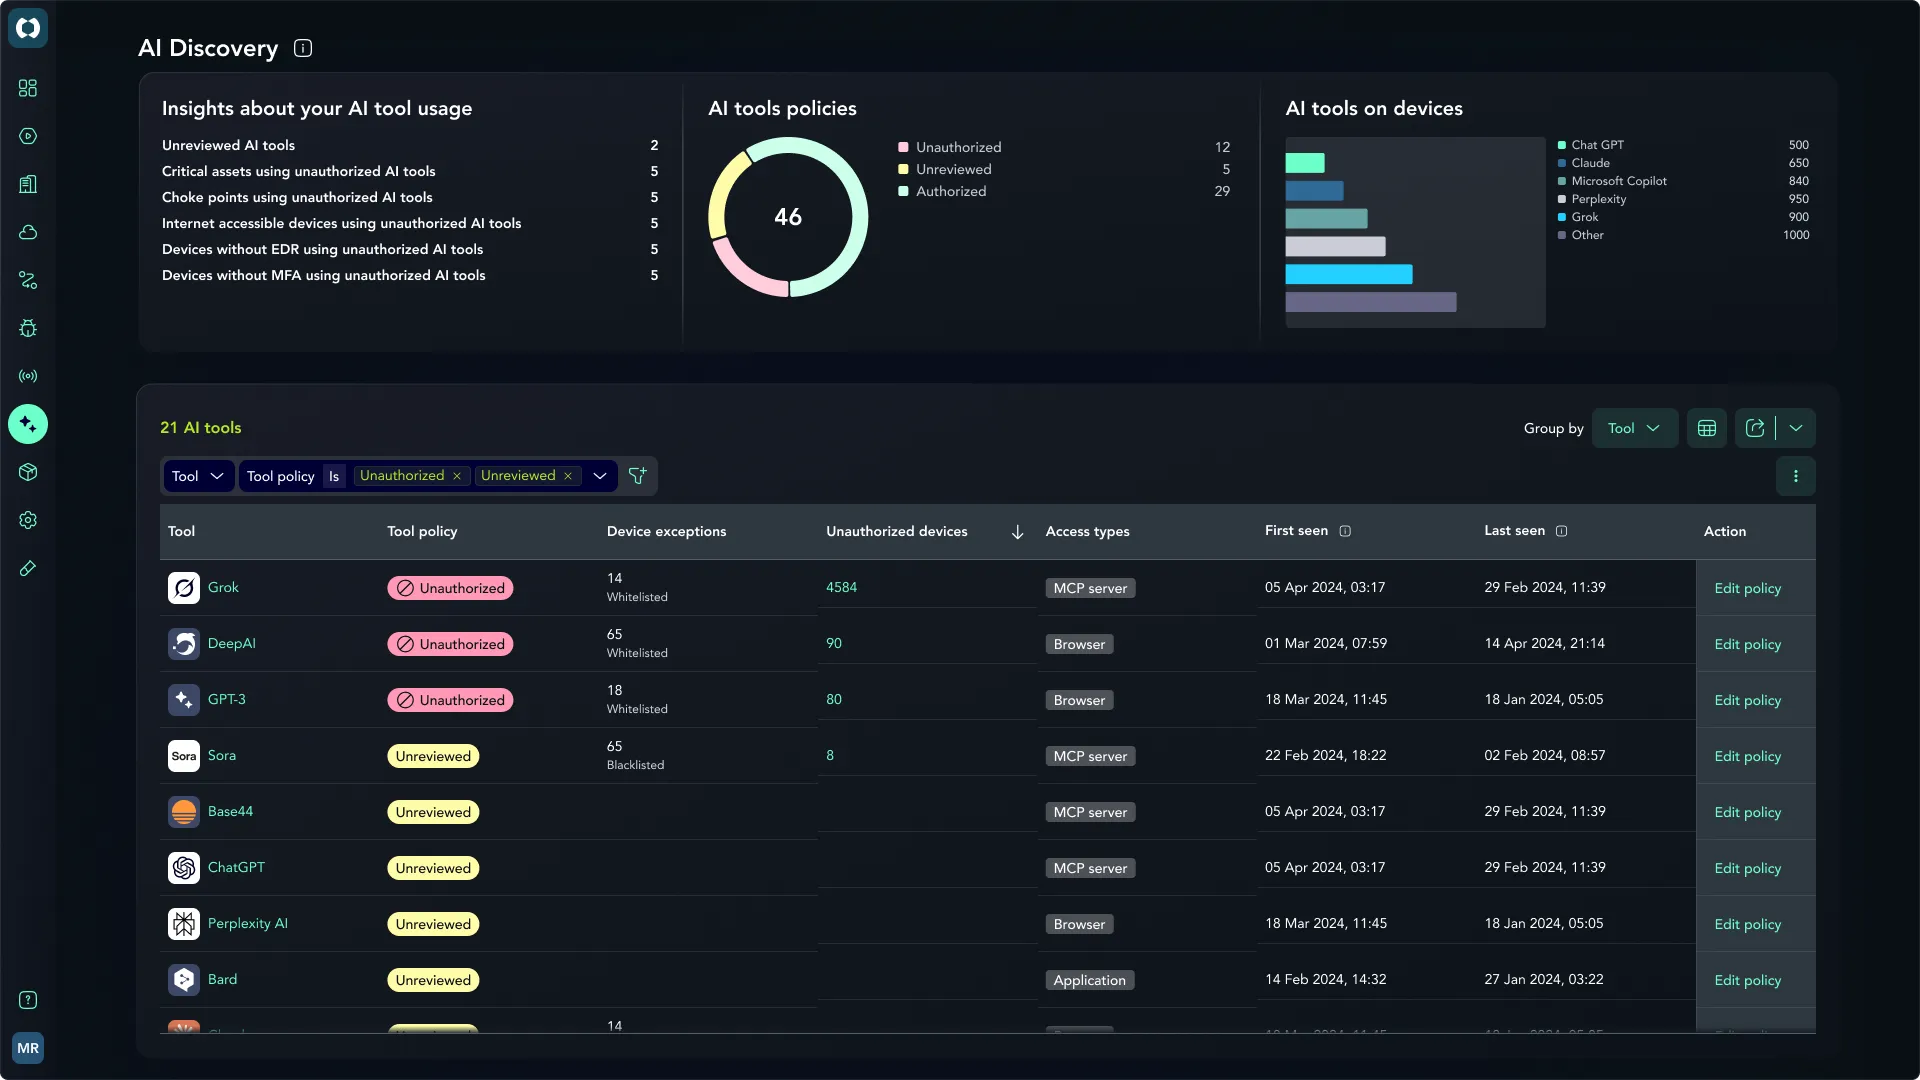The image size is (1920, 1080).
Task: Click the add filter funnel icon
Action: (x=637, y=476)
